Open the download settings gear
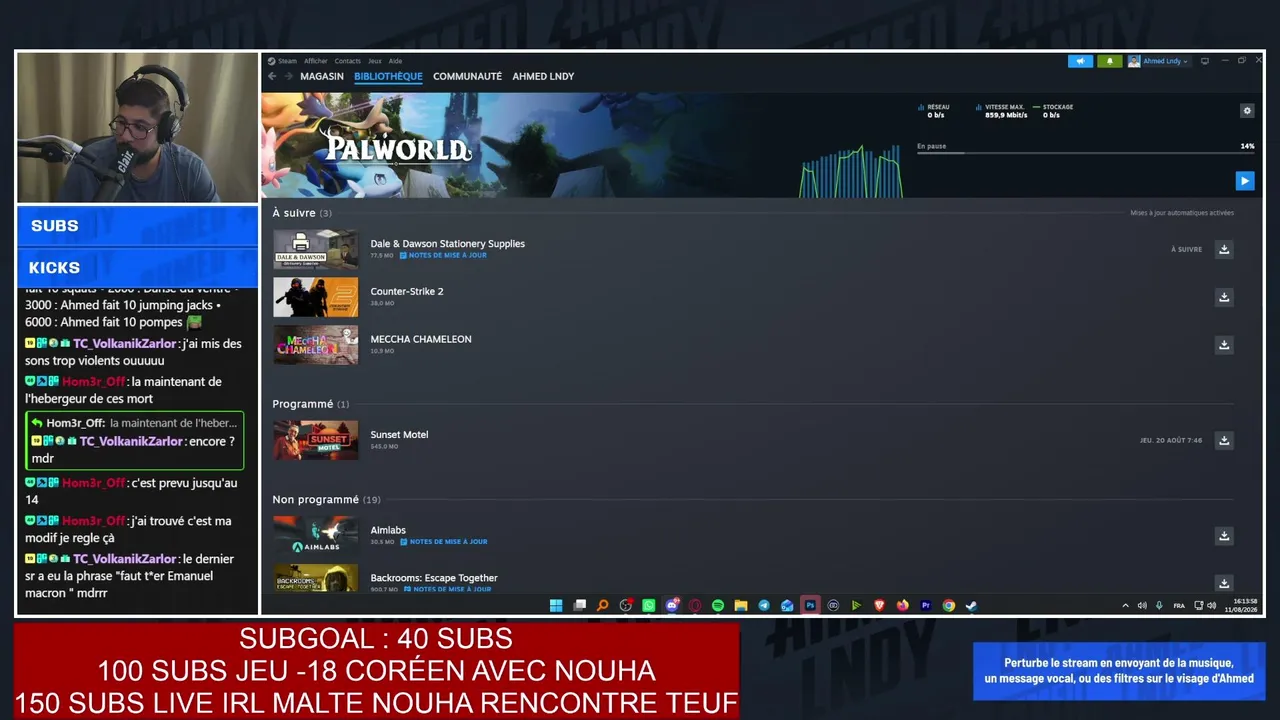This screenshot has width=1280, height=720. (1246, 111)
